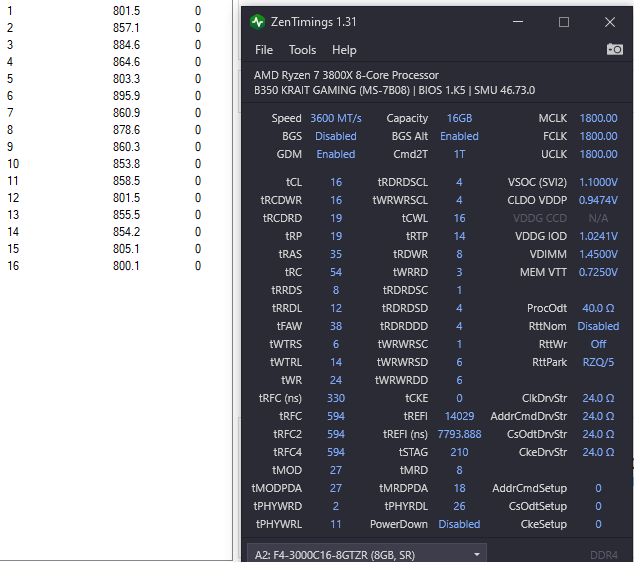This screenshot has height=562, width=634.
Task: Select row 1 value 801.5 in left list
Action: [x=126, y=11]
